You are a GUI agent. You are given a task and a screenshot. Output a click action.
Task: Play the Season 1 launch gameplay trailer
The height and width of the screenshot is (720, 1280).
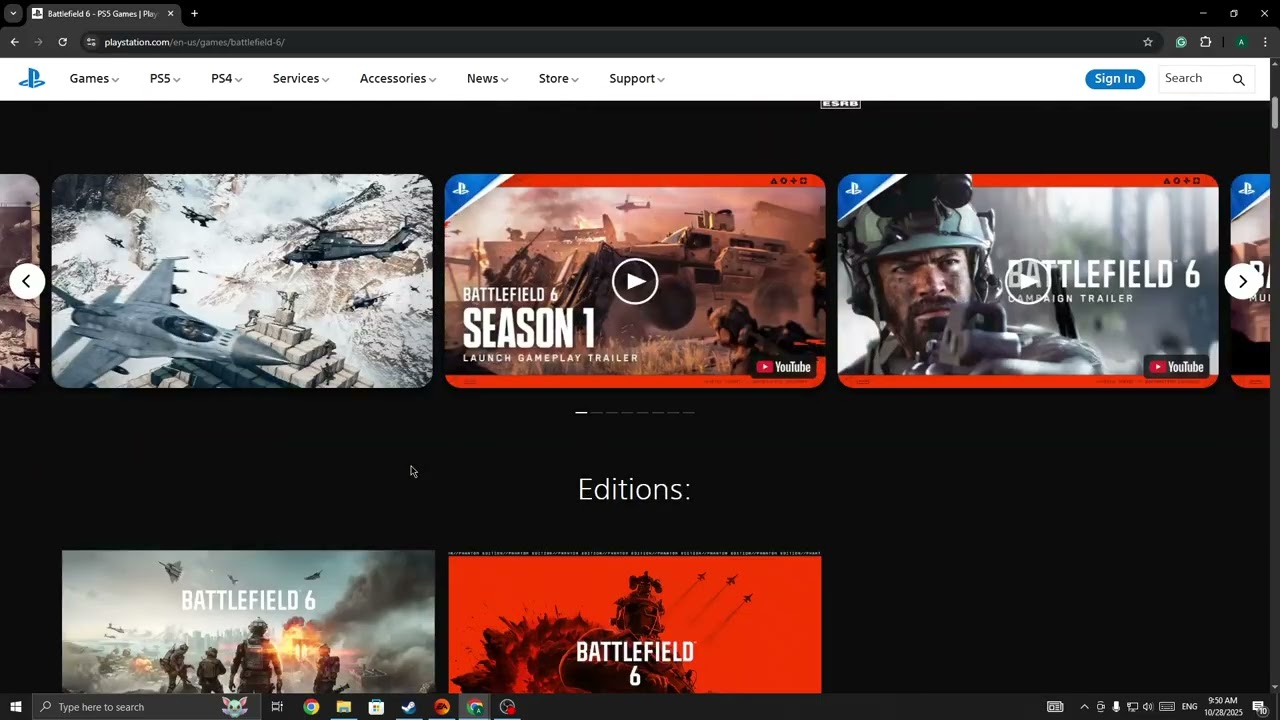pyautogui.click(x=635, y=281)
